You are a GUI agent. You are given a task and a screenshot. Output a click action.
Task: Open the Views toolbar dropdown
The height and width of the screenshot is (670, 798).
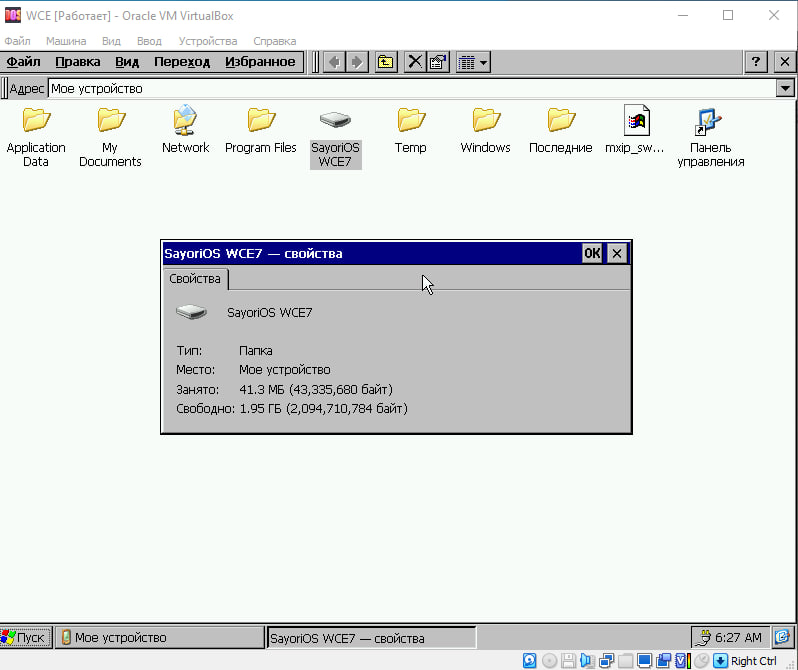click(x=473, y=62)
